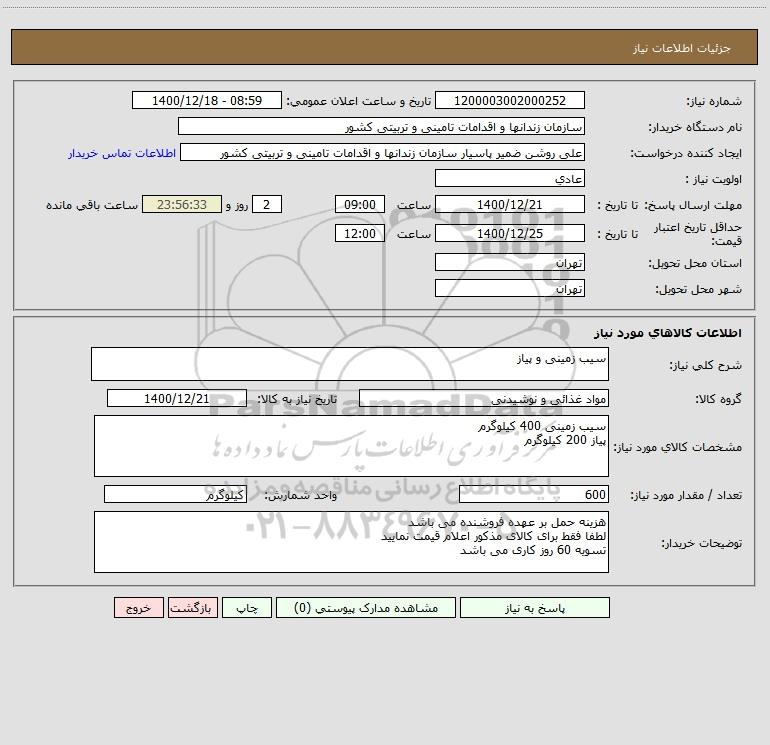
Task: Click the پاسخ به نیاز button
Action: click(x=535, y=607)
